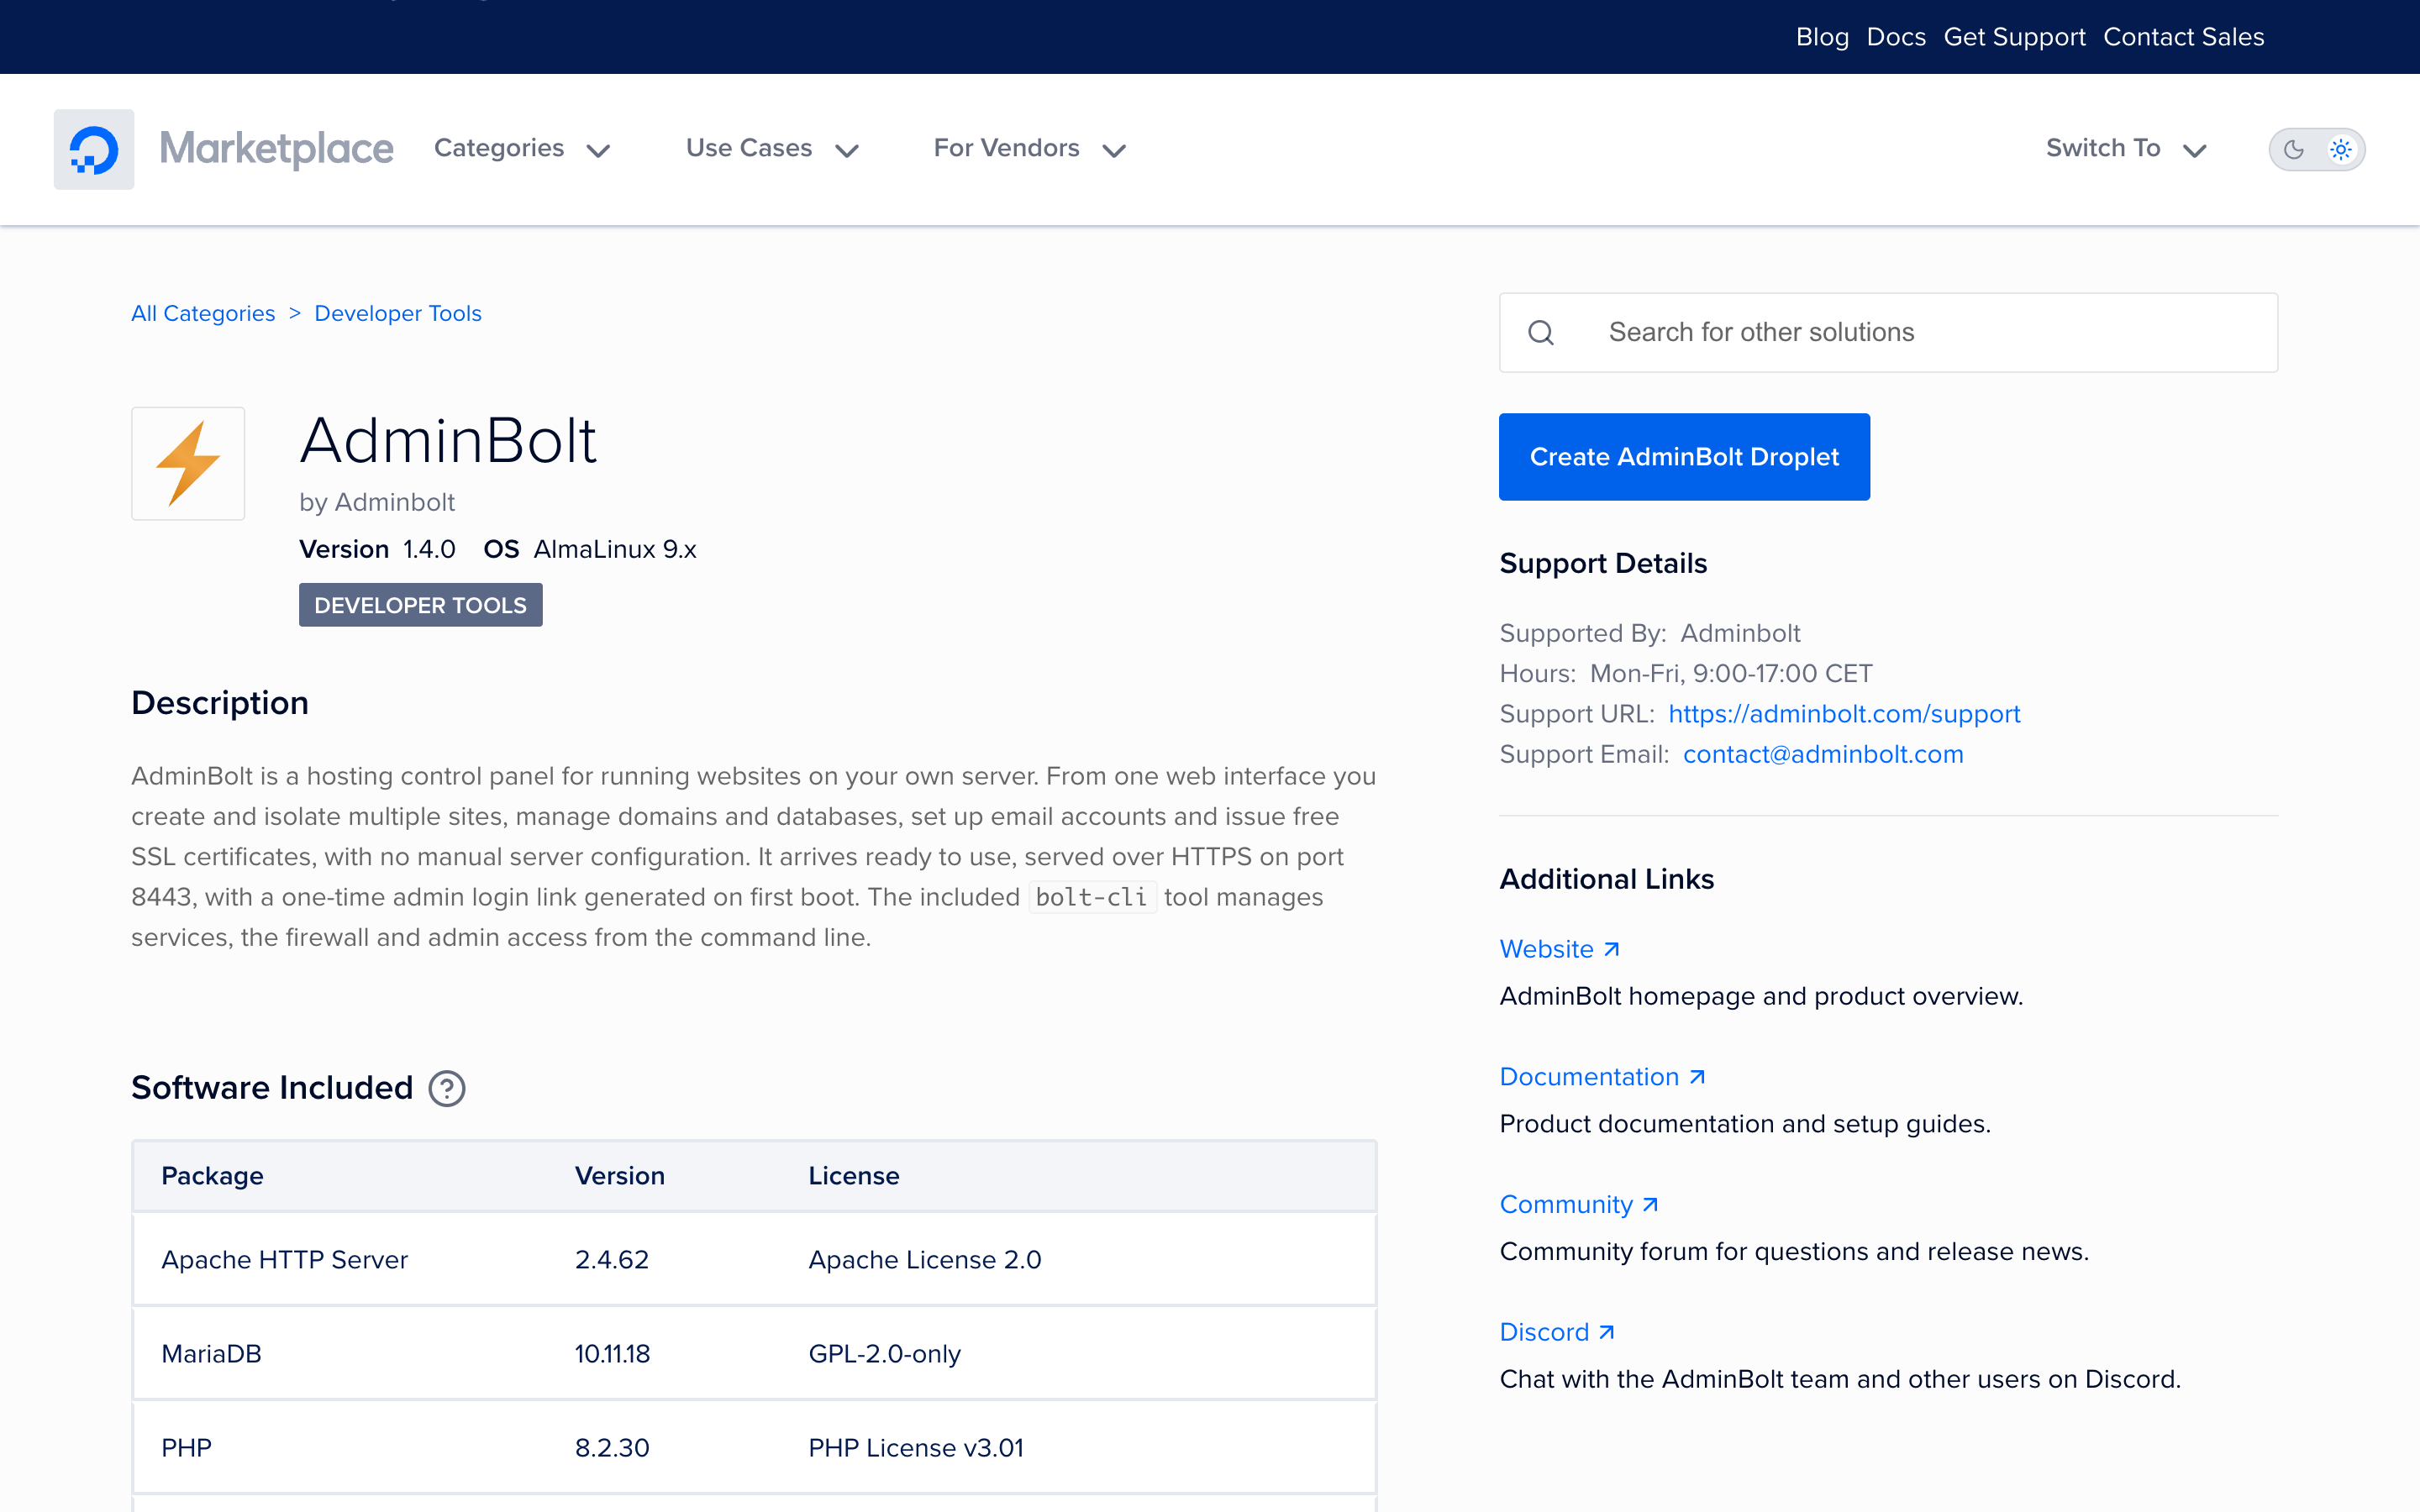Navigate to All Categories breadcrumb
2420x1512 pixels.
tap(203, 314)
